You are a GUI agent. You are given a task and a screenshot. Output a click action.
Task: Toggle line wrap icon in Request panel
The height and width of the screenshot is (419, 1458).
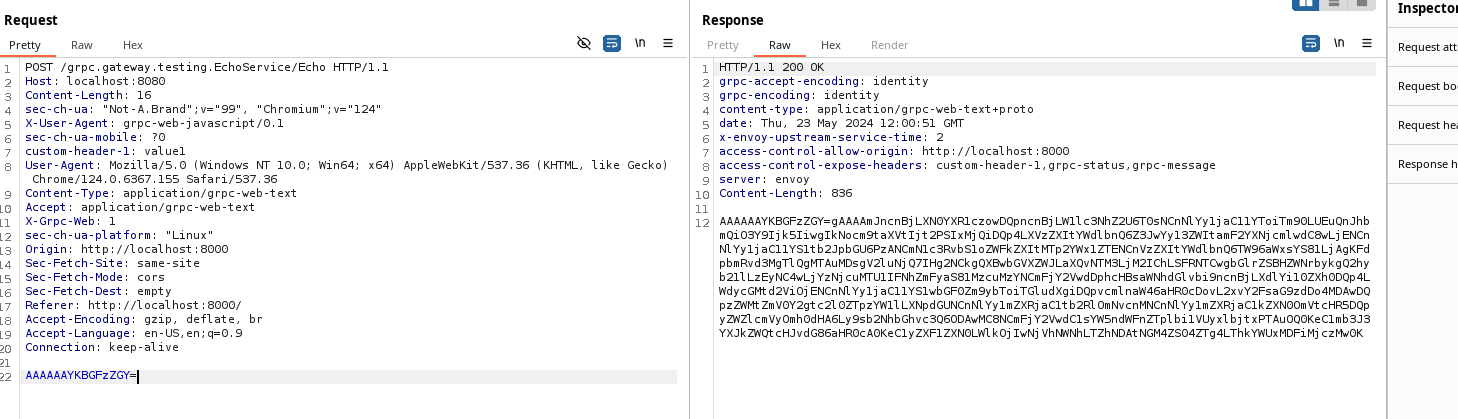coord(612,43)
